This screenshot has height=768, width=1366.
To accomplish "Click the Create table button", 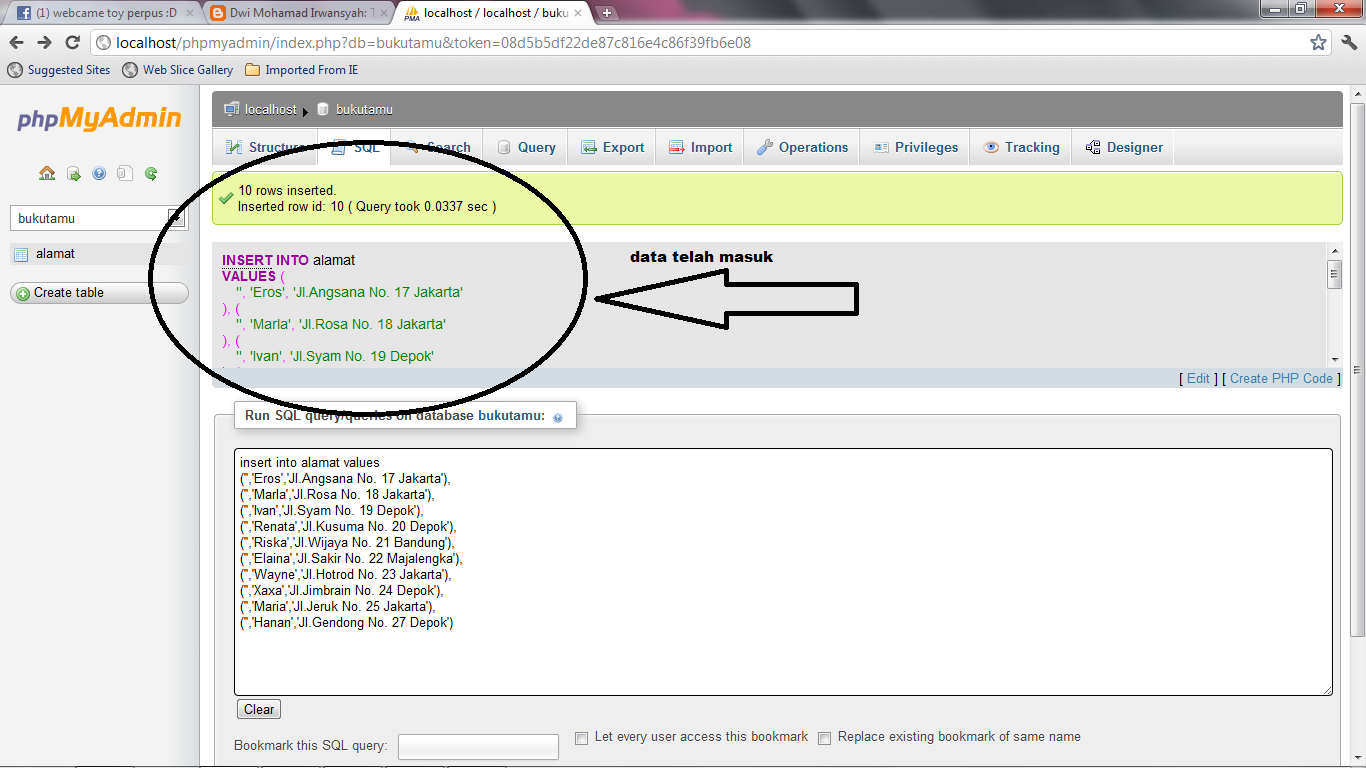I will click(99, 293).
